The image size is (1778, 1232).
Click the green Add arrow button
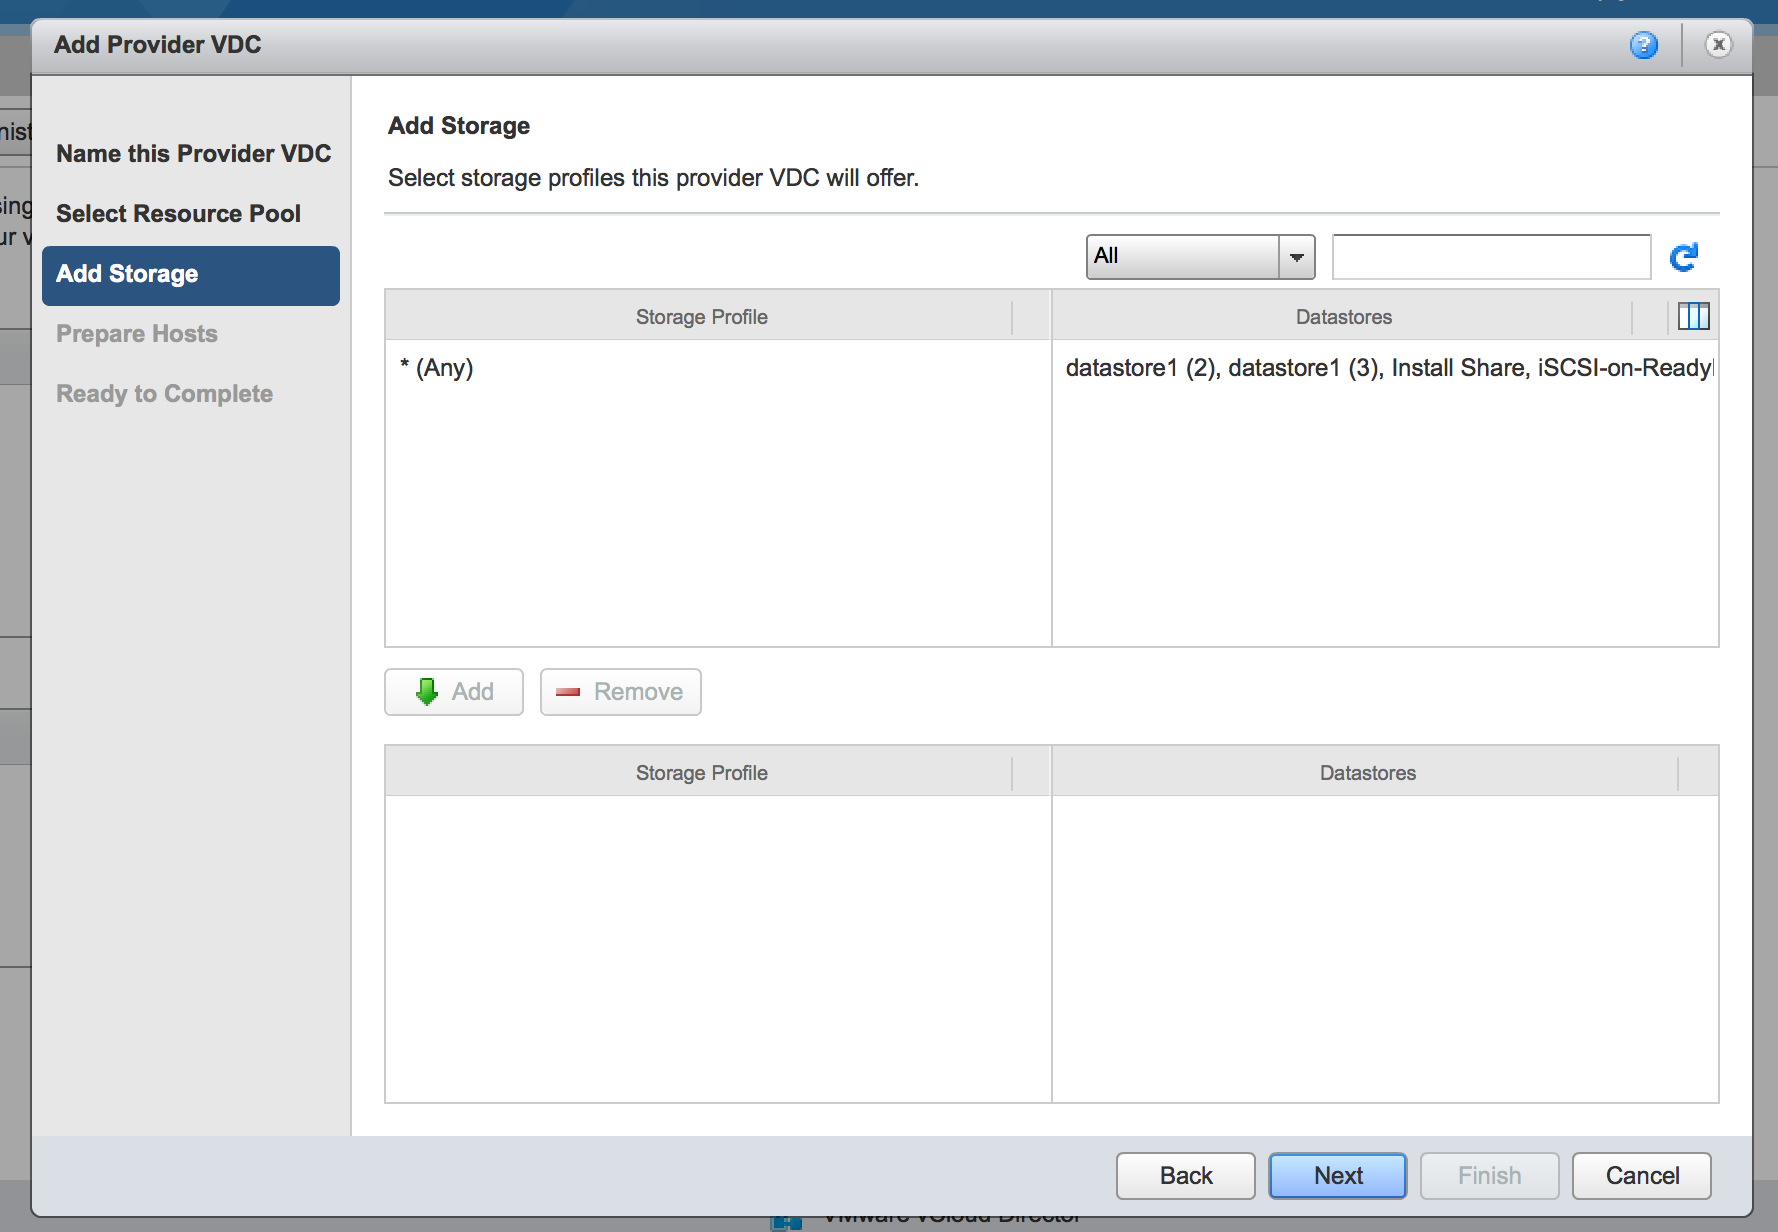(x=454, y=692)
